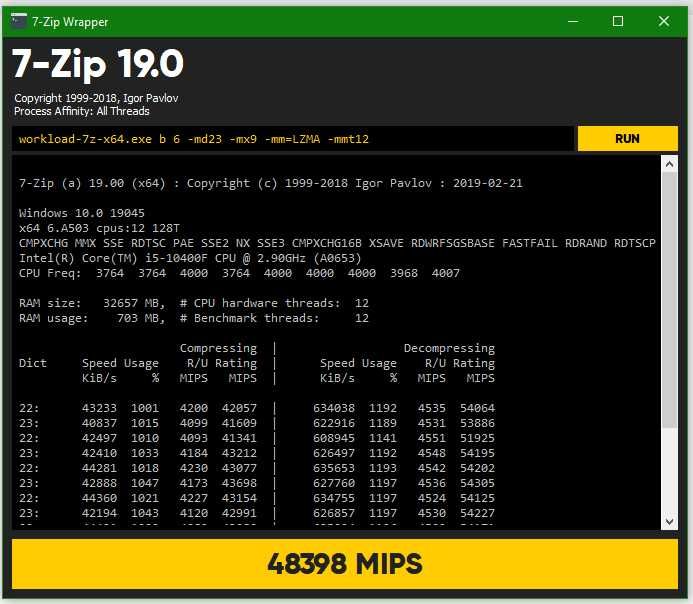693x604 pixels.
Task: Click the CPU frequency value 4007
Action: tap(446, 273)
